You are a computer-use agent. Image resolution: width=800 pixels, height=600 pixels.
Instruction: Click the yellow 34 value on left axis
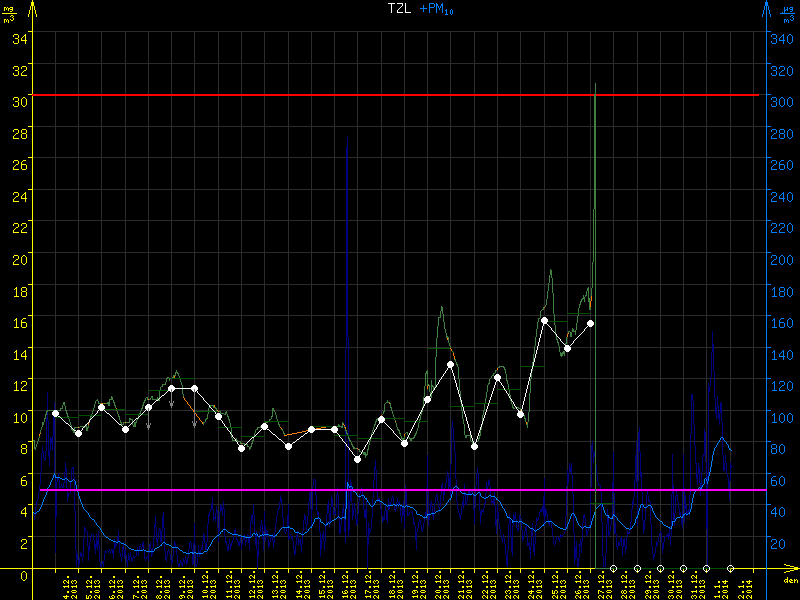point(16,38)
